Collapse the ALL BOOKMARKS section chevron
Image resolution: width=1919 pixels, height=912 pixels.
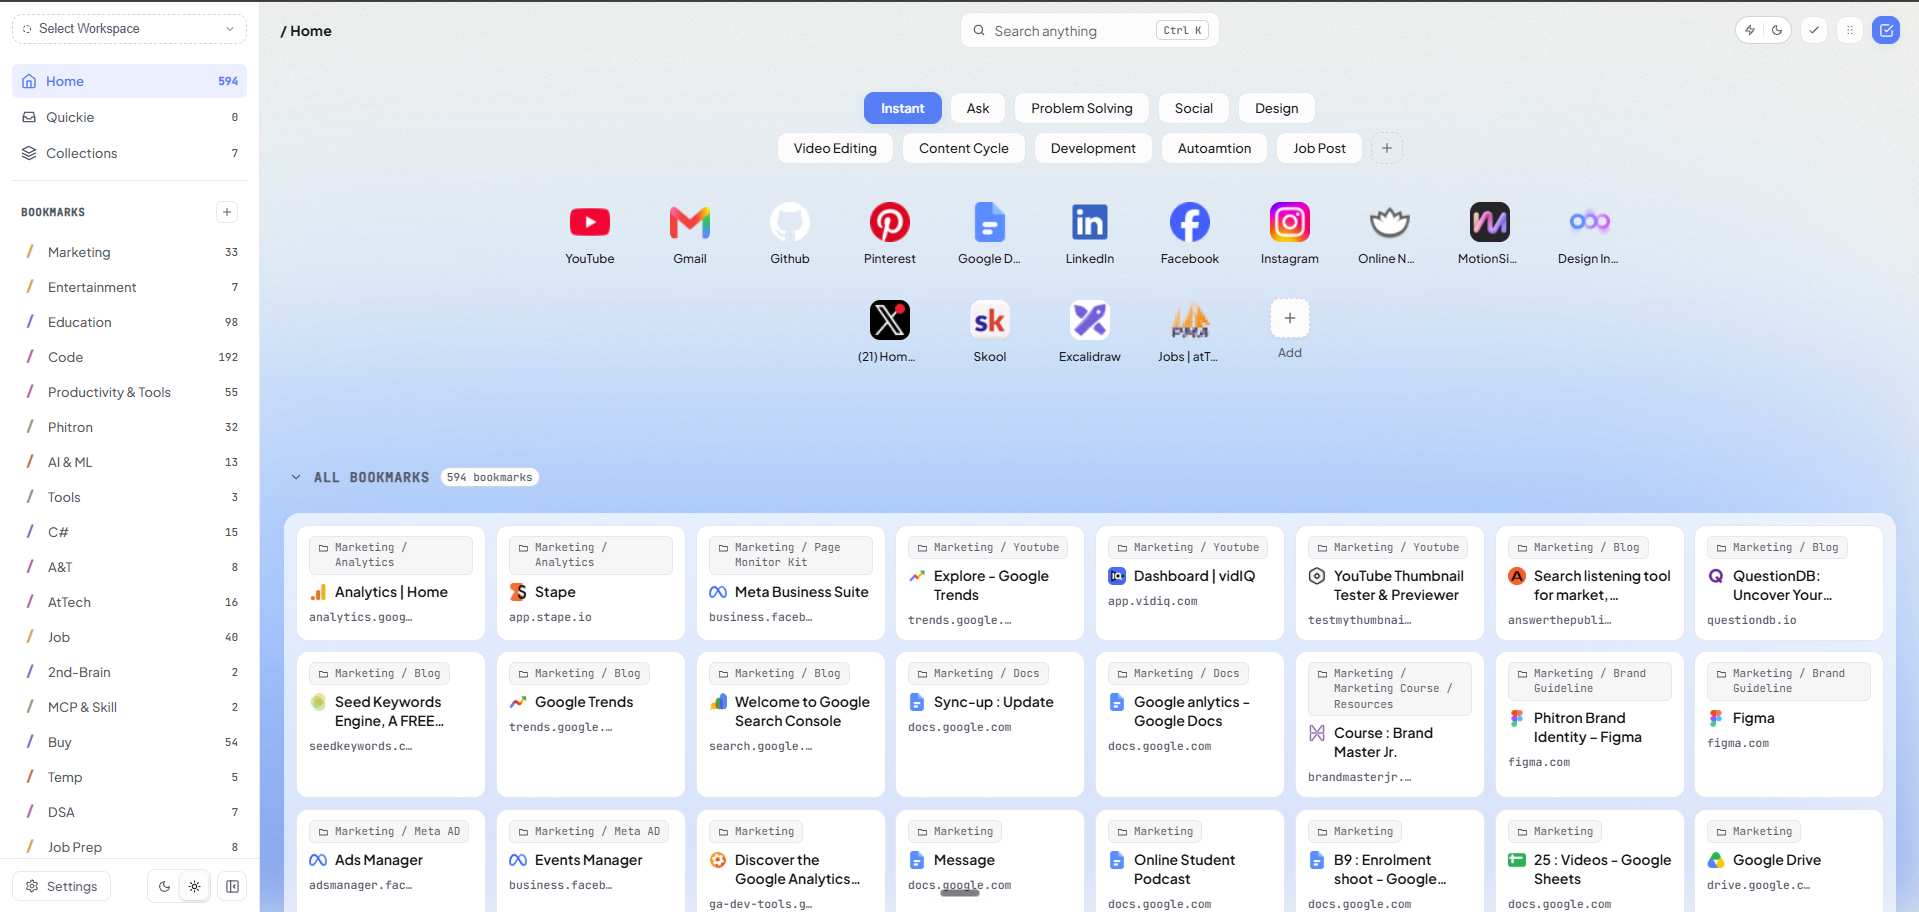[296, 477]
